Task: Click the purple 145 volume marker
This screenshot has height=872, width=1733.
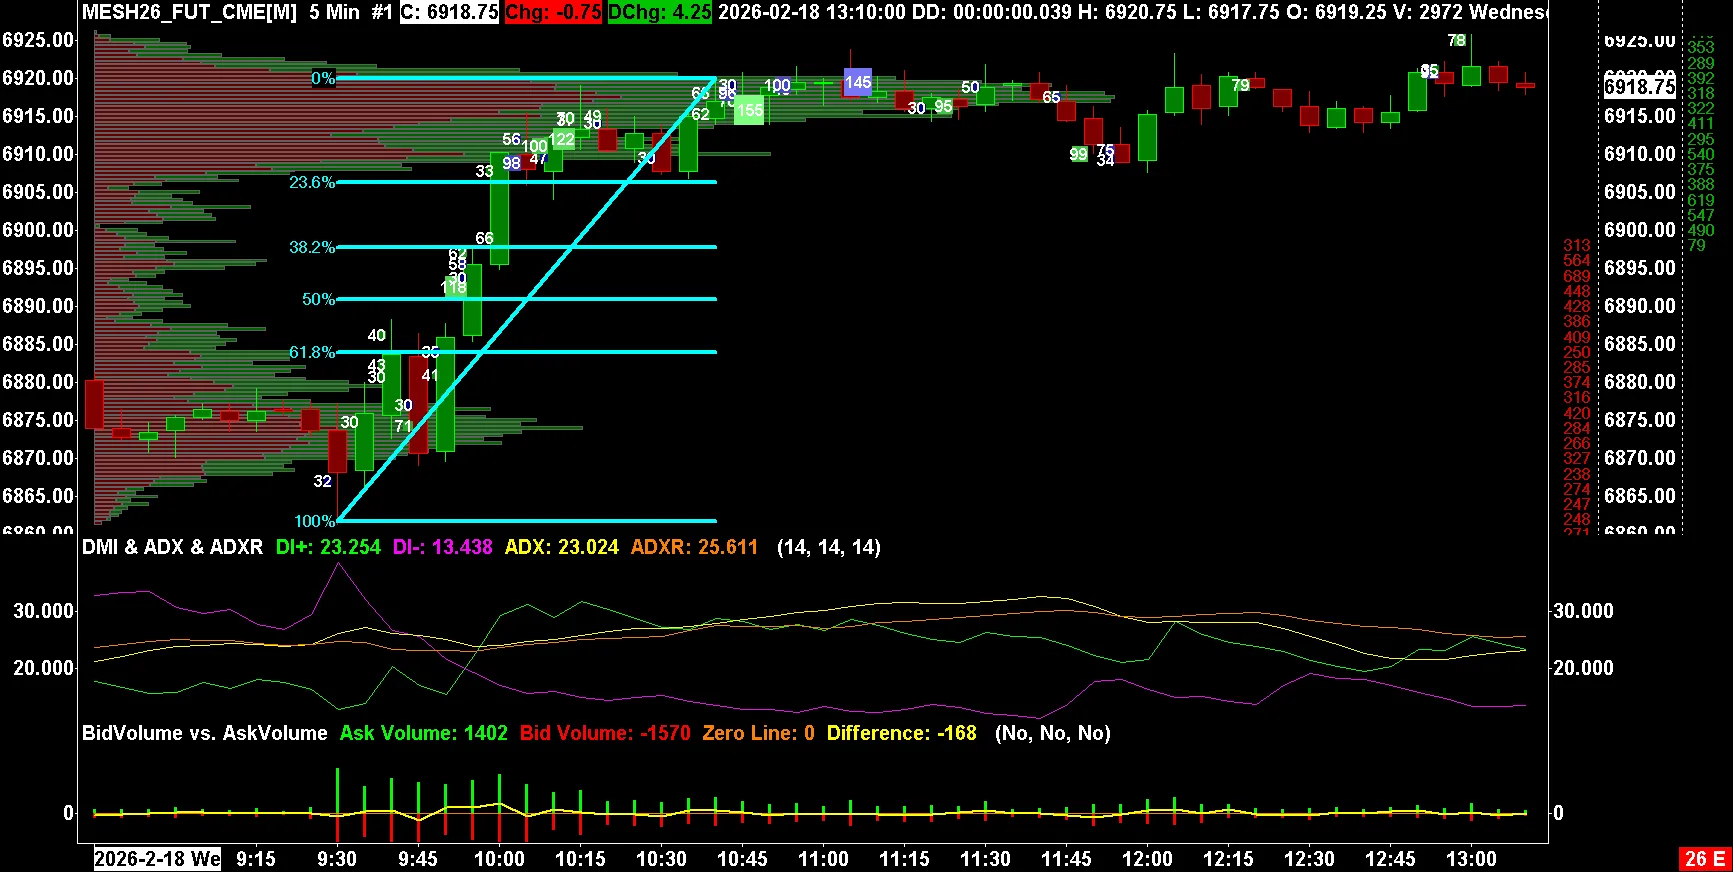Action: [857, 83]
